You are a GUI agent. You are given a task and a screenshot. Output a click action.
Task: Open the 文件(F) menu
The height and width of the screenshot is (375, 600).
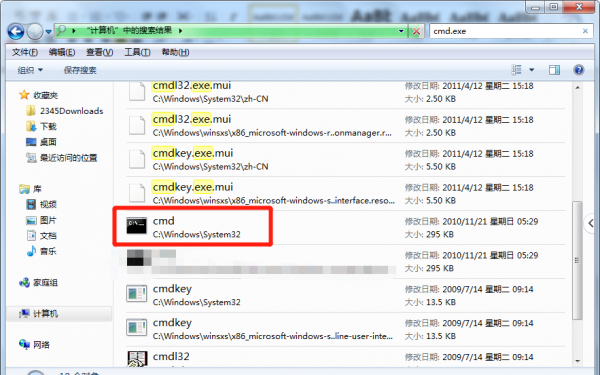pos(24,52)
